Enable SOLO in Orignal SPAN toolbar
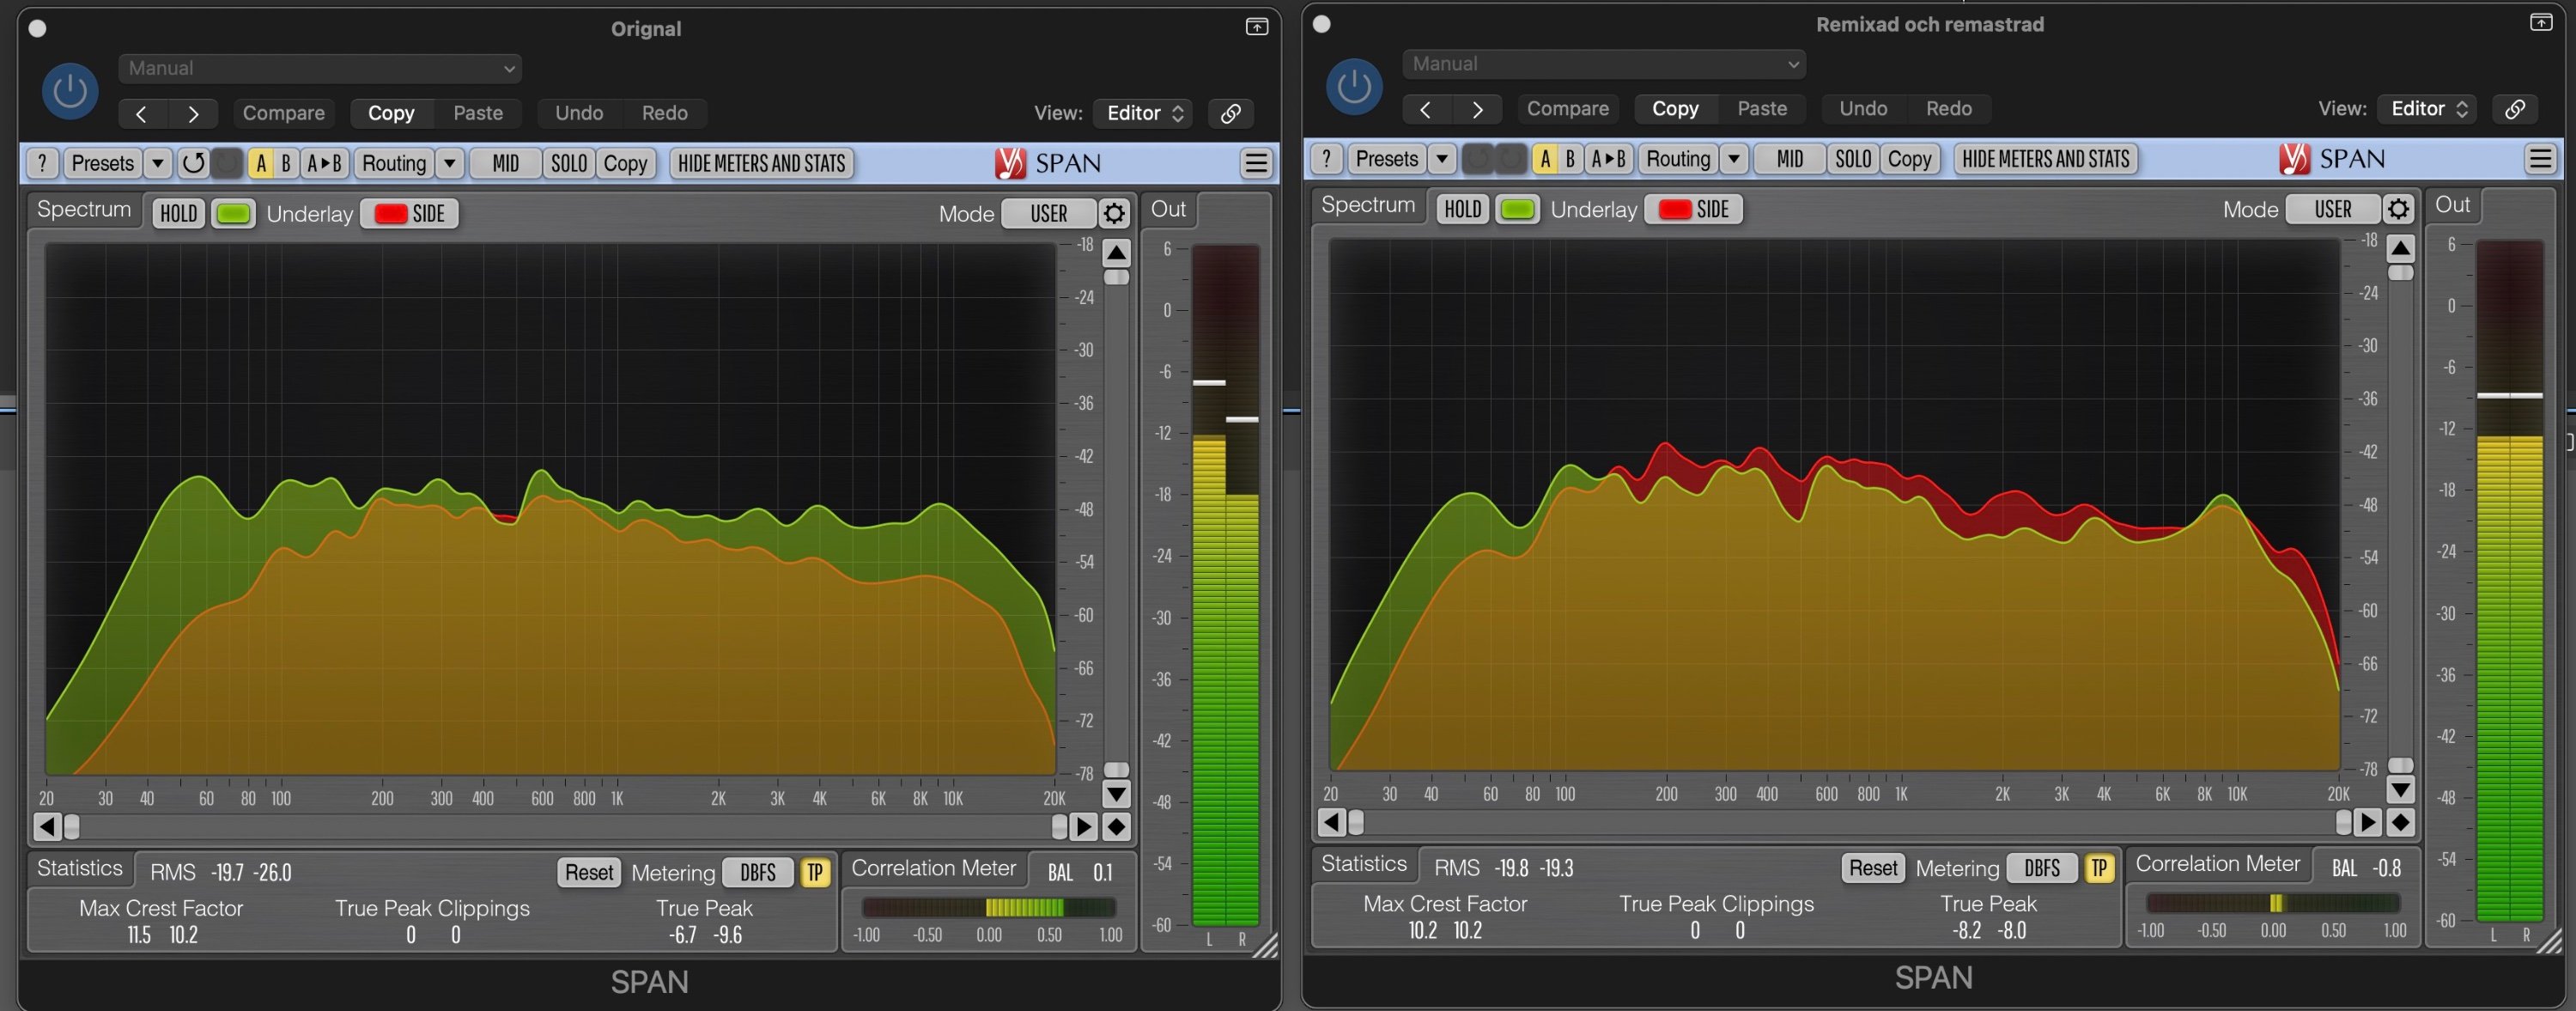Screen dimensions: 2576x1011 [x=569, y=163]
